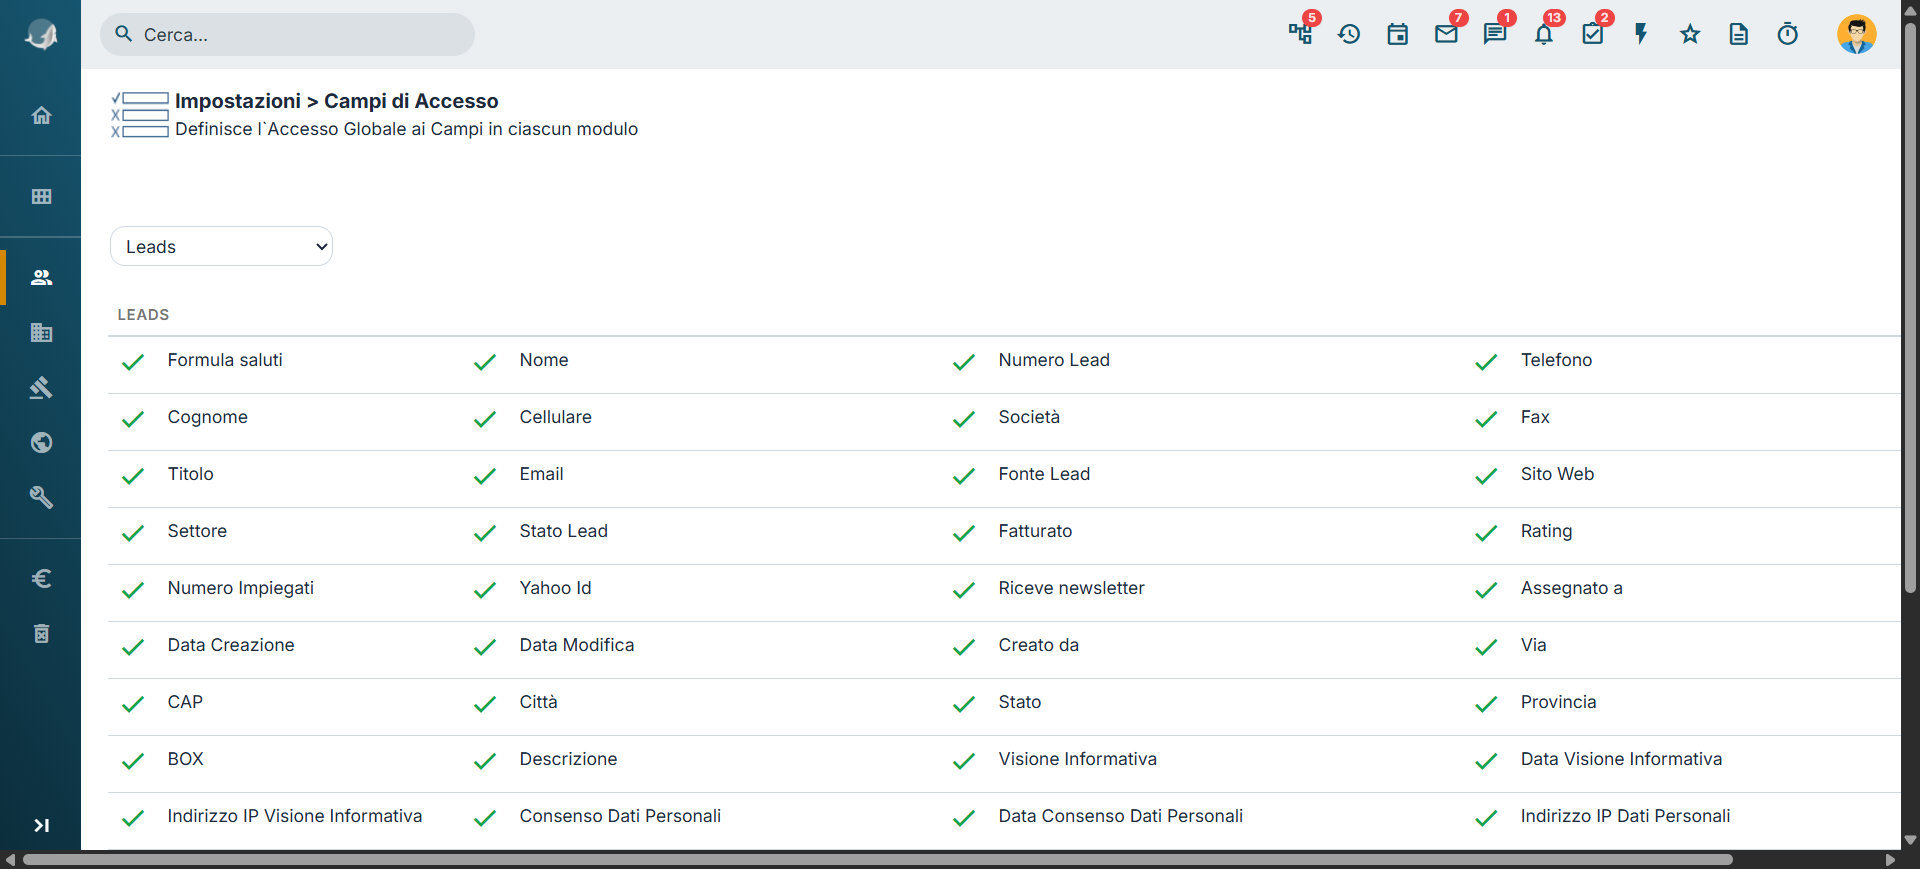Click the scroll-left arrow on horizontal scrollbar
1920x869 pixels.
[x=10, y=860]
